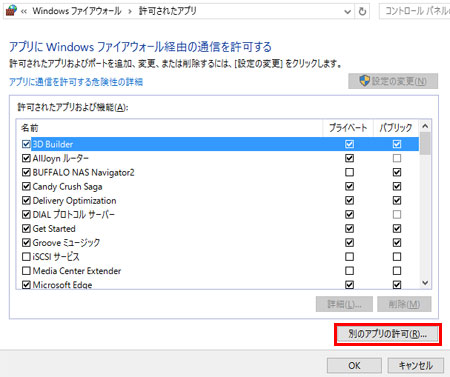Toggle BUFFALO NAS Navigator2 public checkbox
The height and width of the screenshot is (377, 450).
(397, 172)
